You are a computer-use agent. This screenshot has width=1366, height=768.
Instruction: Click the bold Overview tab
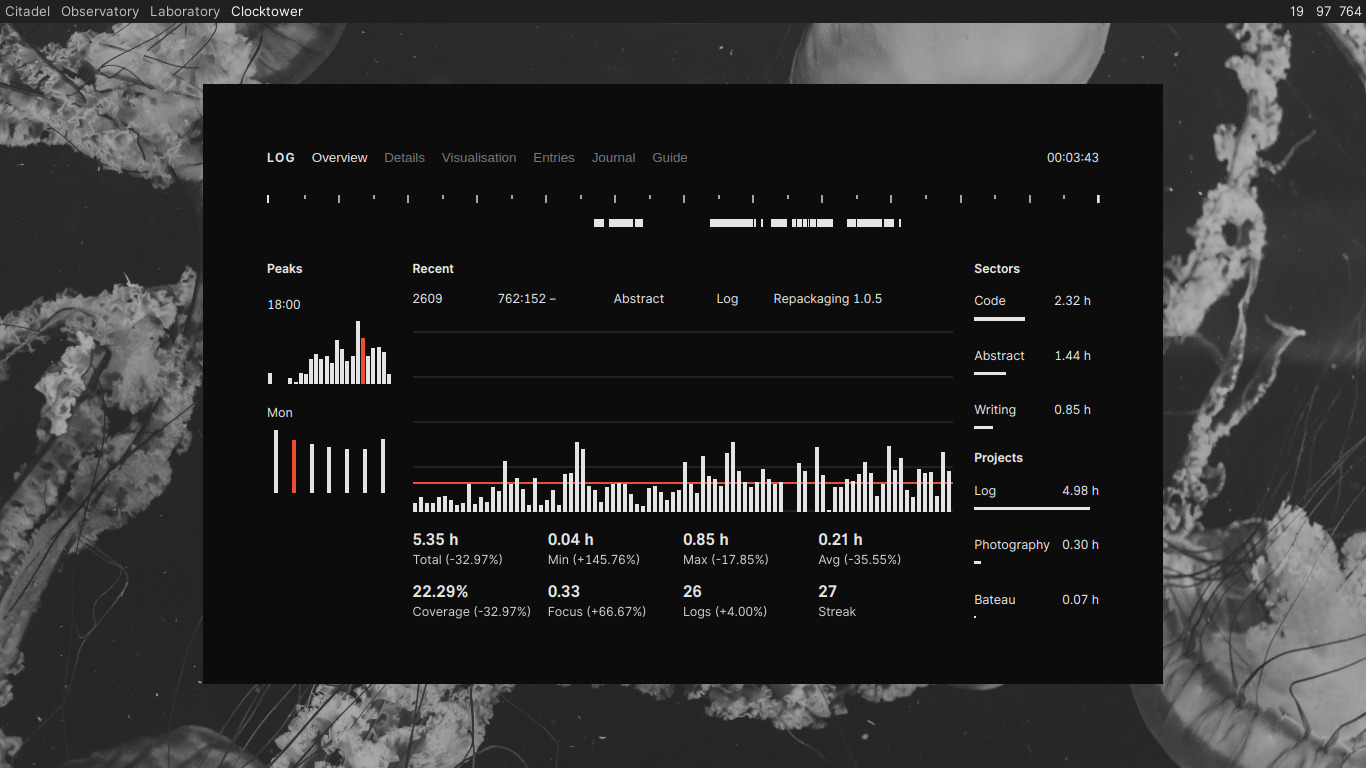pyautogui.click(x=339, y=157)
